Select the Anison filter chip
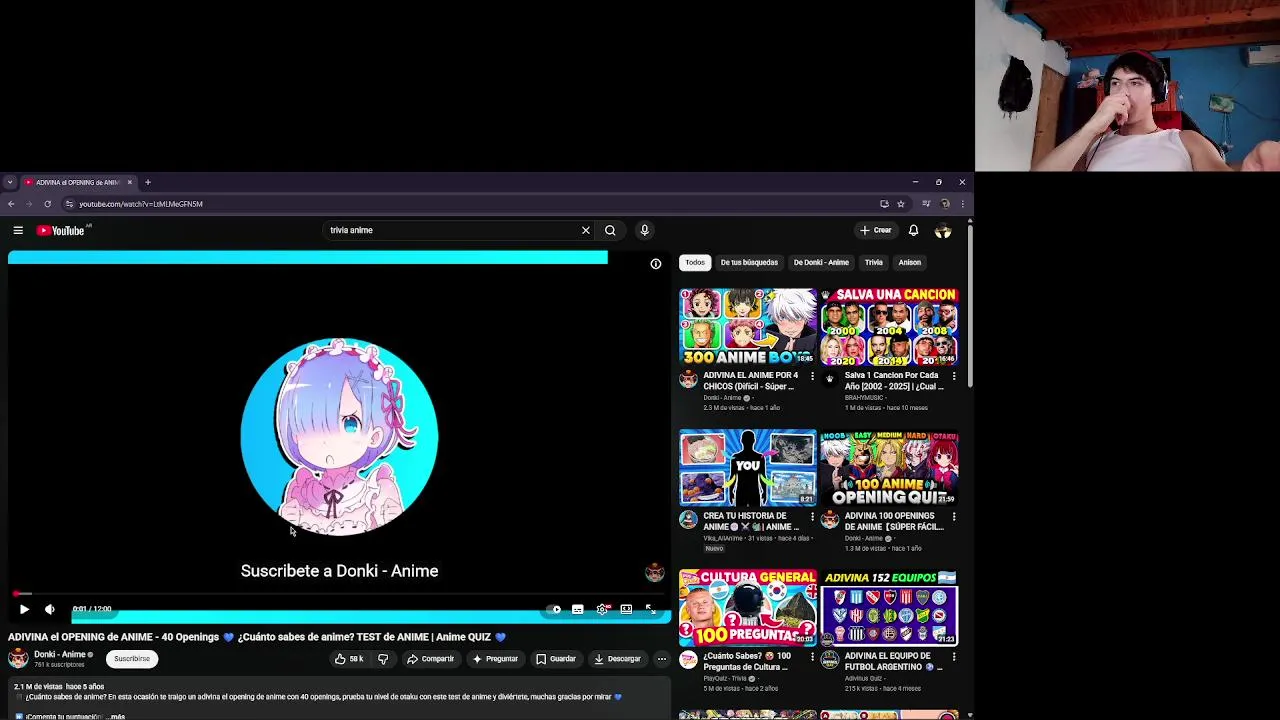 pyautogui.click(x=909, y=262)
